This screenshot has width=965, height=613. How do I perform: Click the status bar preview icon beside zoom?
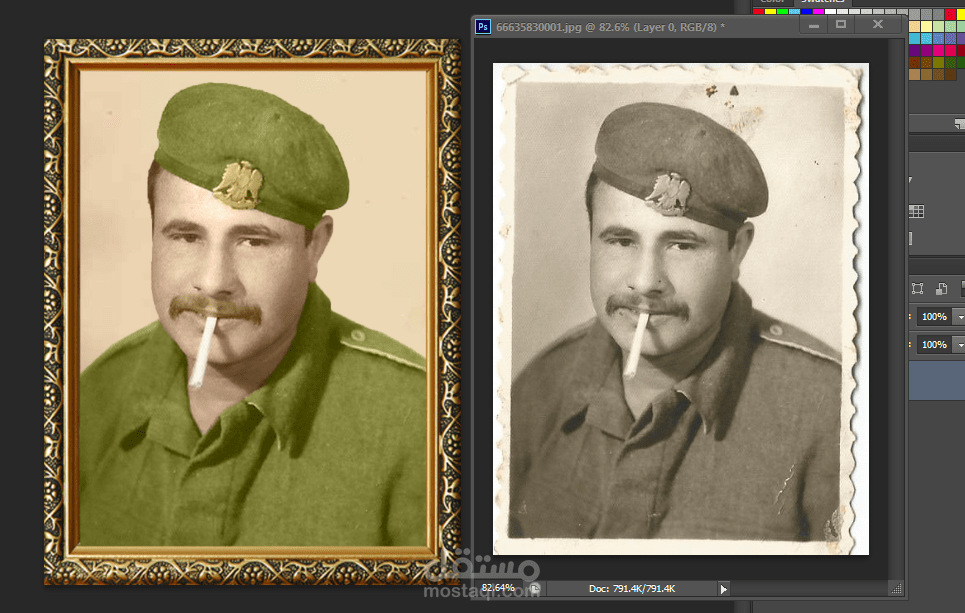(x=535, y=588)
